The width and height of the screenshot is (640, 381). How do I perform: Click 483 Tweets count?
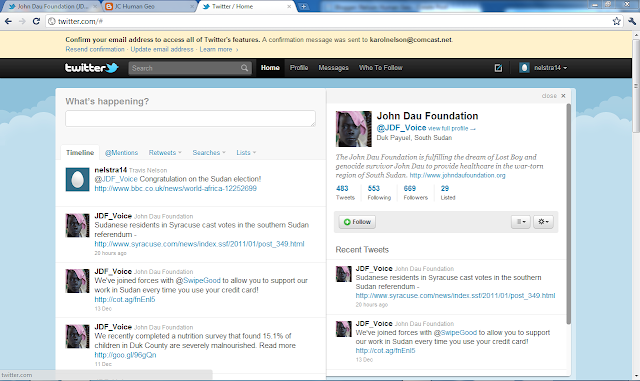point(345,192)
